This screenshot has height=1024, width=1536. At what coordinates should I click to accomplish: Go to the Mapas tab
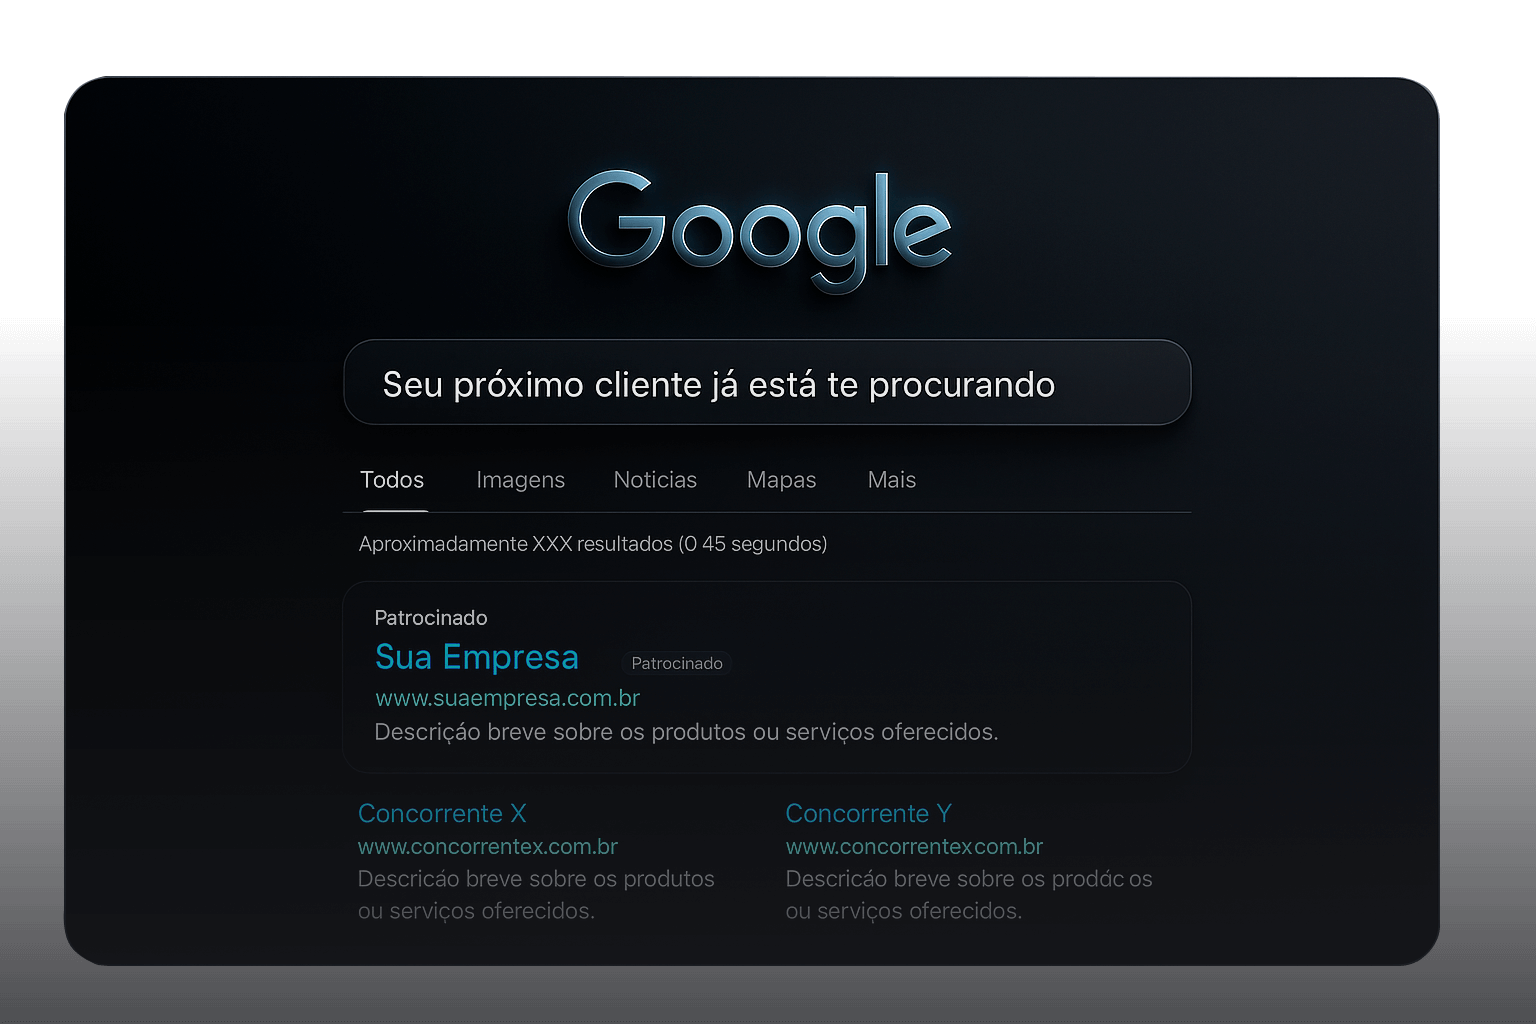click(x=781, y=481)
